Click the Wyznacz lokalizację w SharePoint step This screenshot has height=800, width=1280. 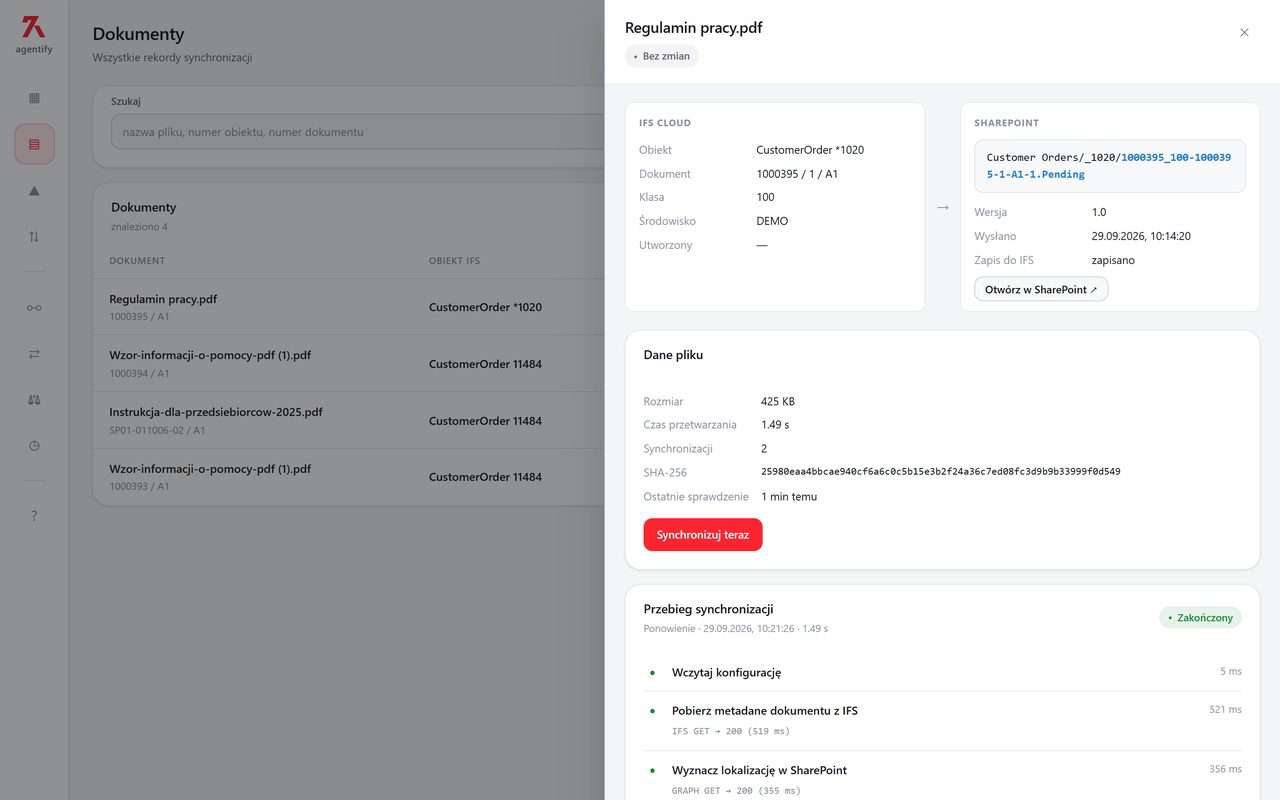(x=943, y=777)
